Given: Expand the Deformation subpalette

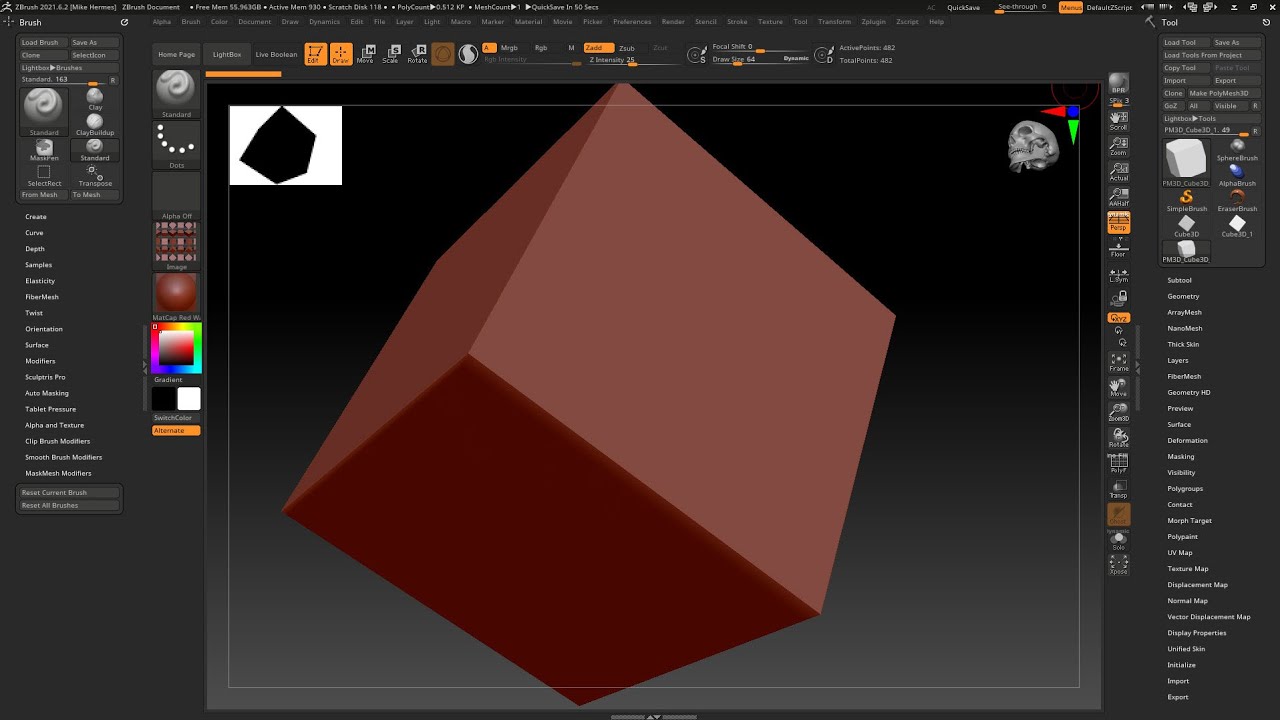Looking at the screenshot, I should [1187, 440].
